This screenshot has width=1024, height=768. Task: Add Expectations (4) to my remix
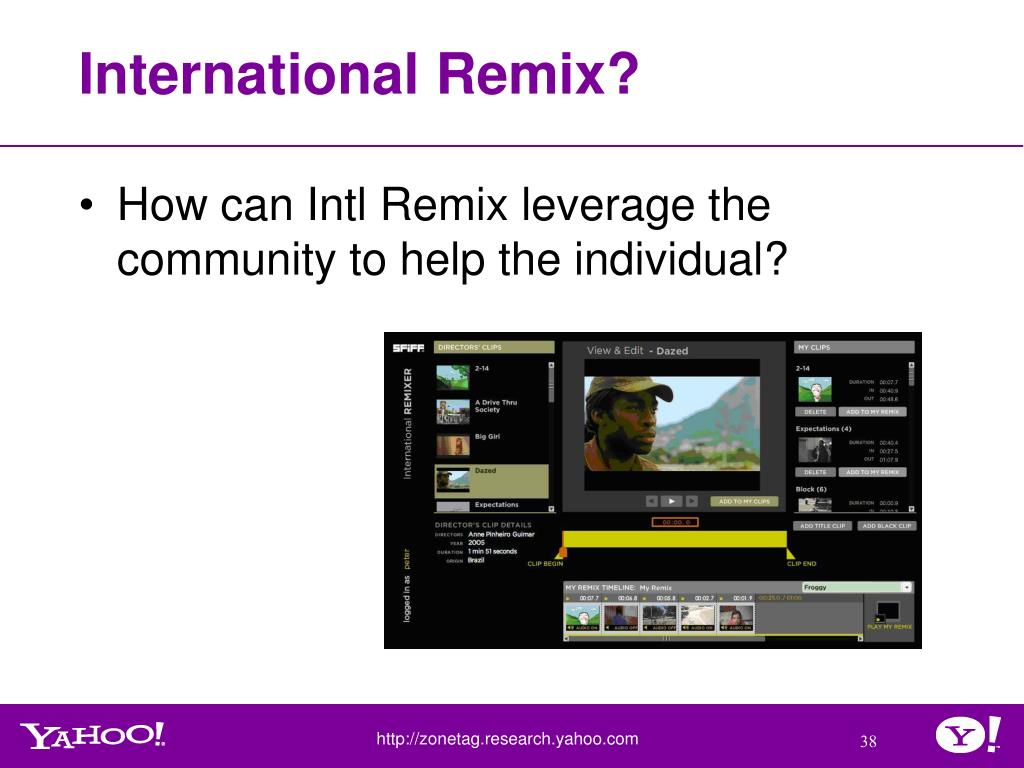(872, 472)
